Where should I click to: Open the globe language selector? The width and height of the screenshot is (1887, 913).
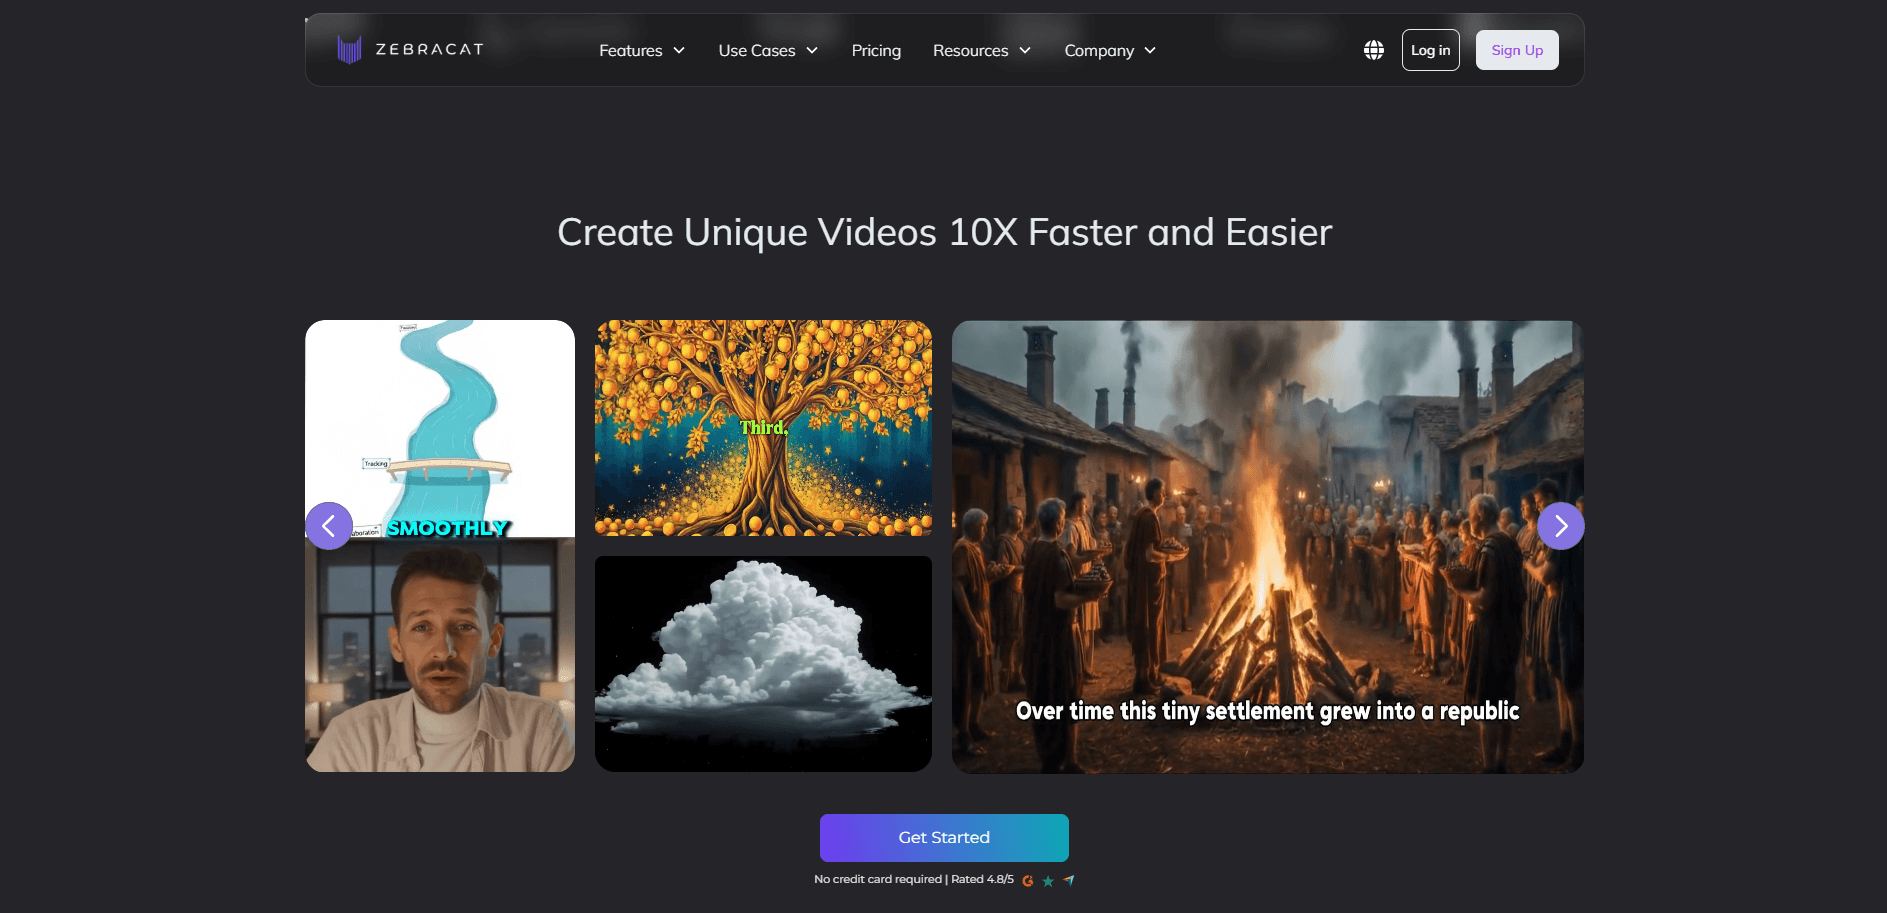pos(1374,50)
